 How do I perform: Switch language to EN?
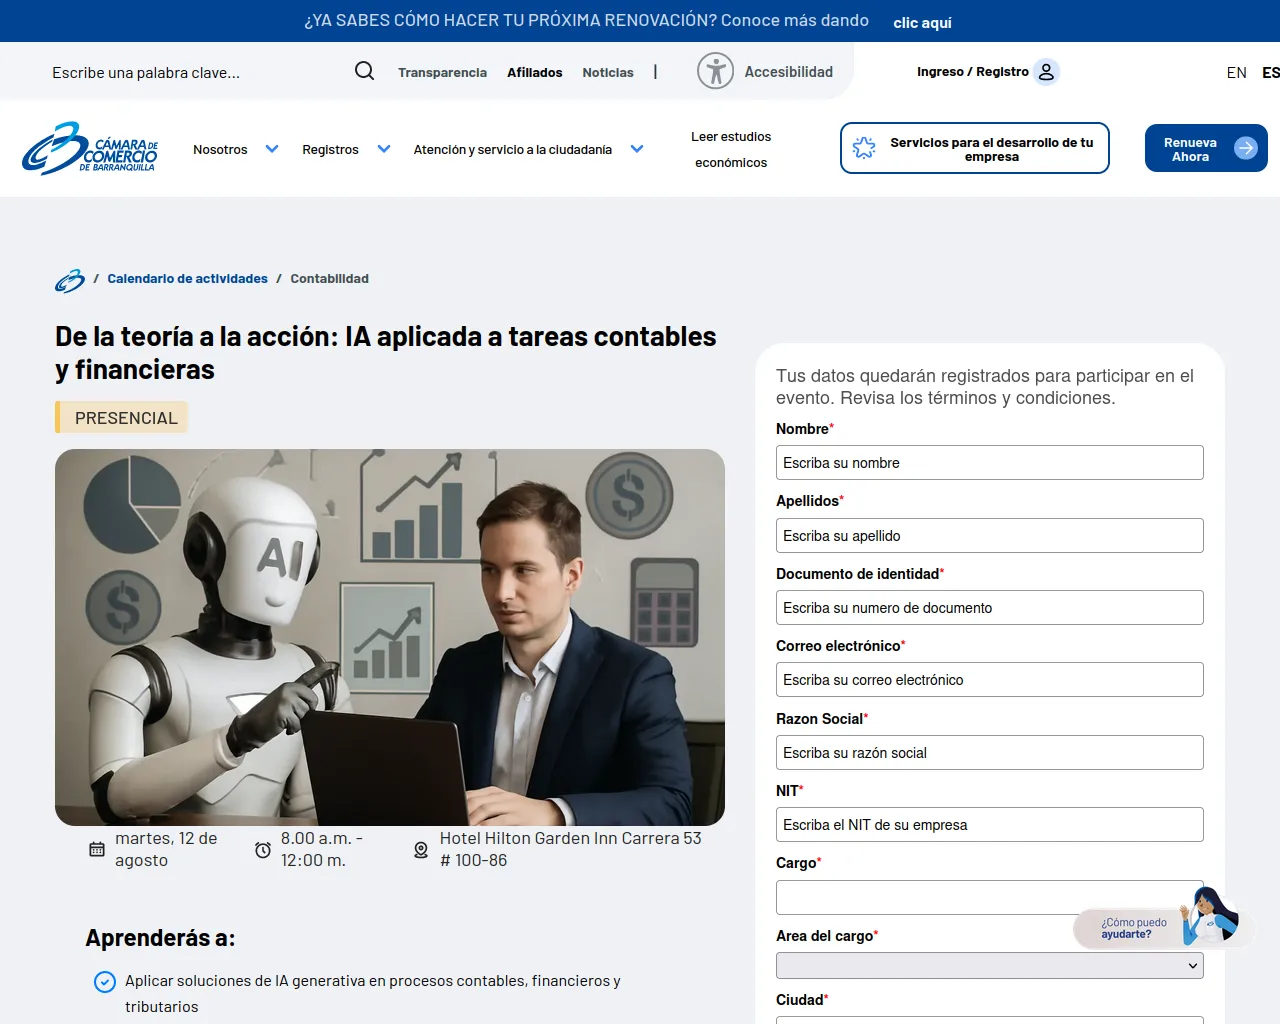1236,72
